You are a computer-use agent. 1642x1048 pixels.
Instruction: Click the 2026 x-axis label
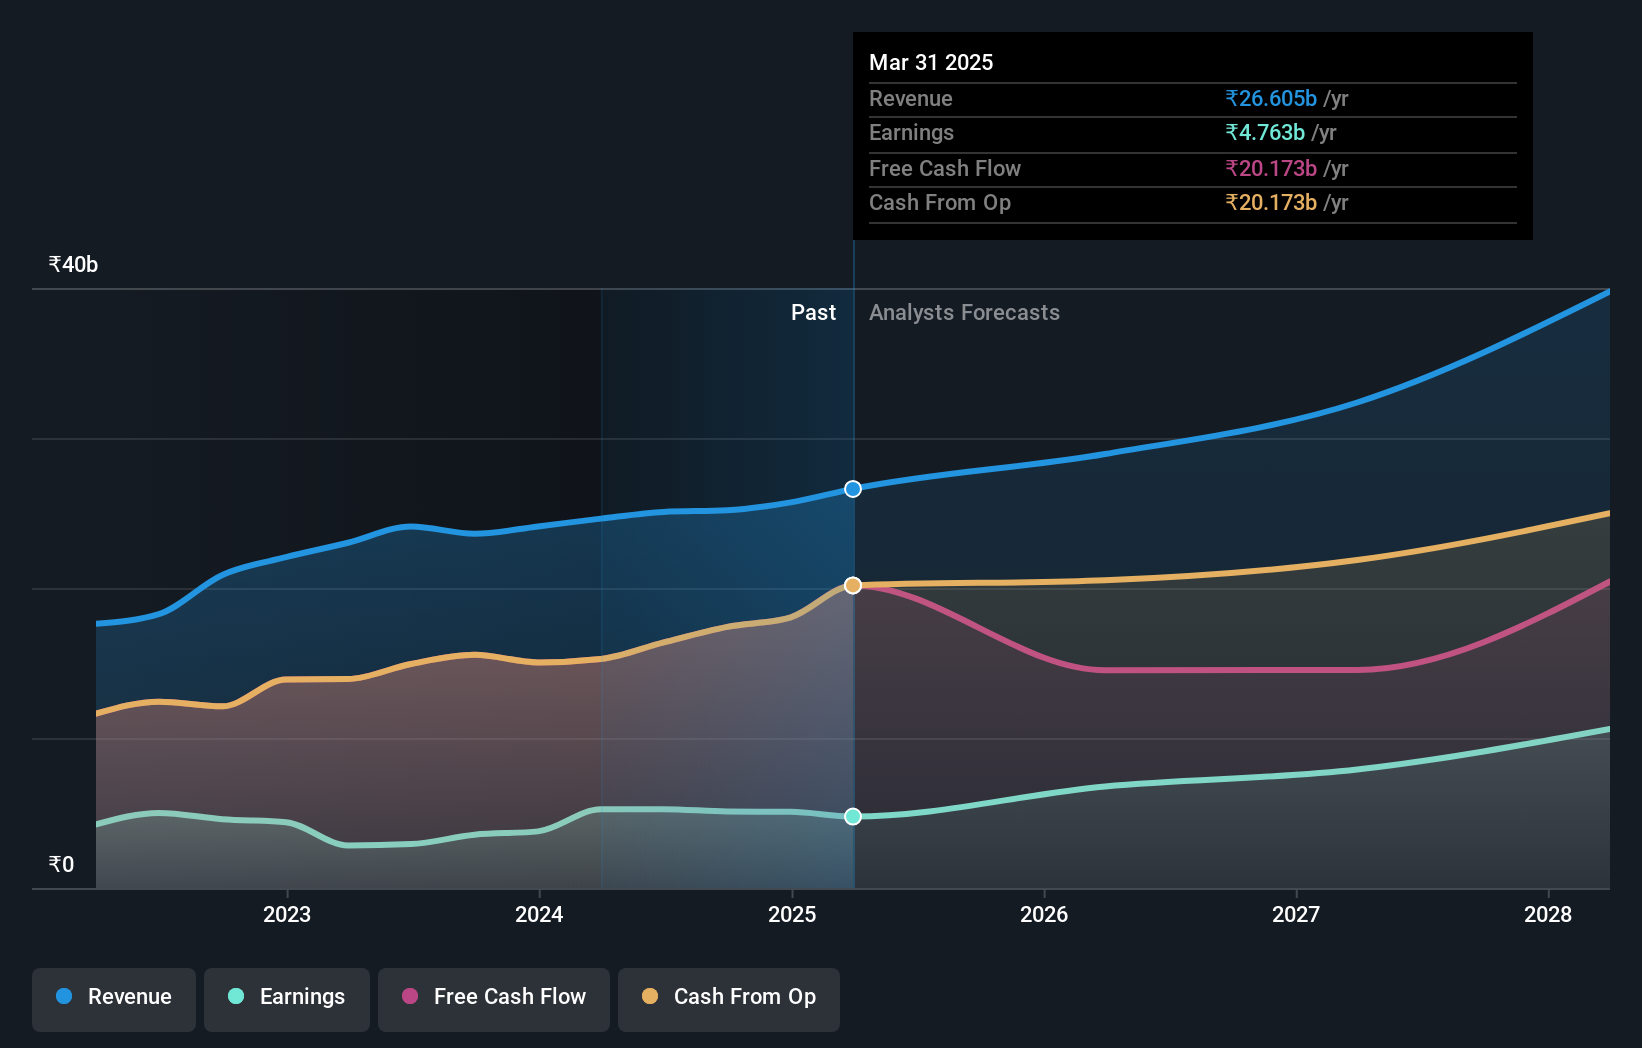tap(1044, 914)
